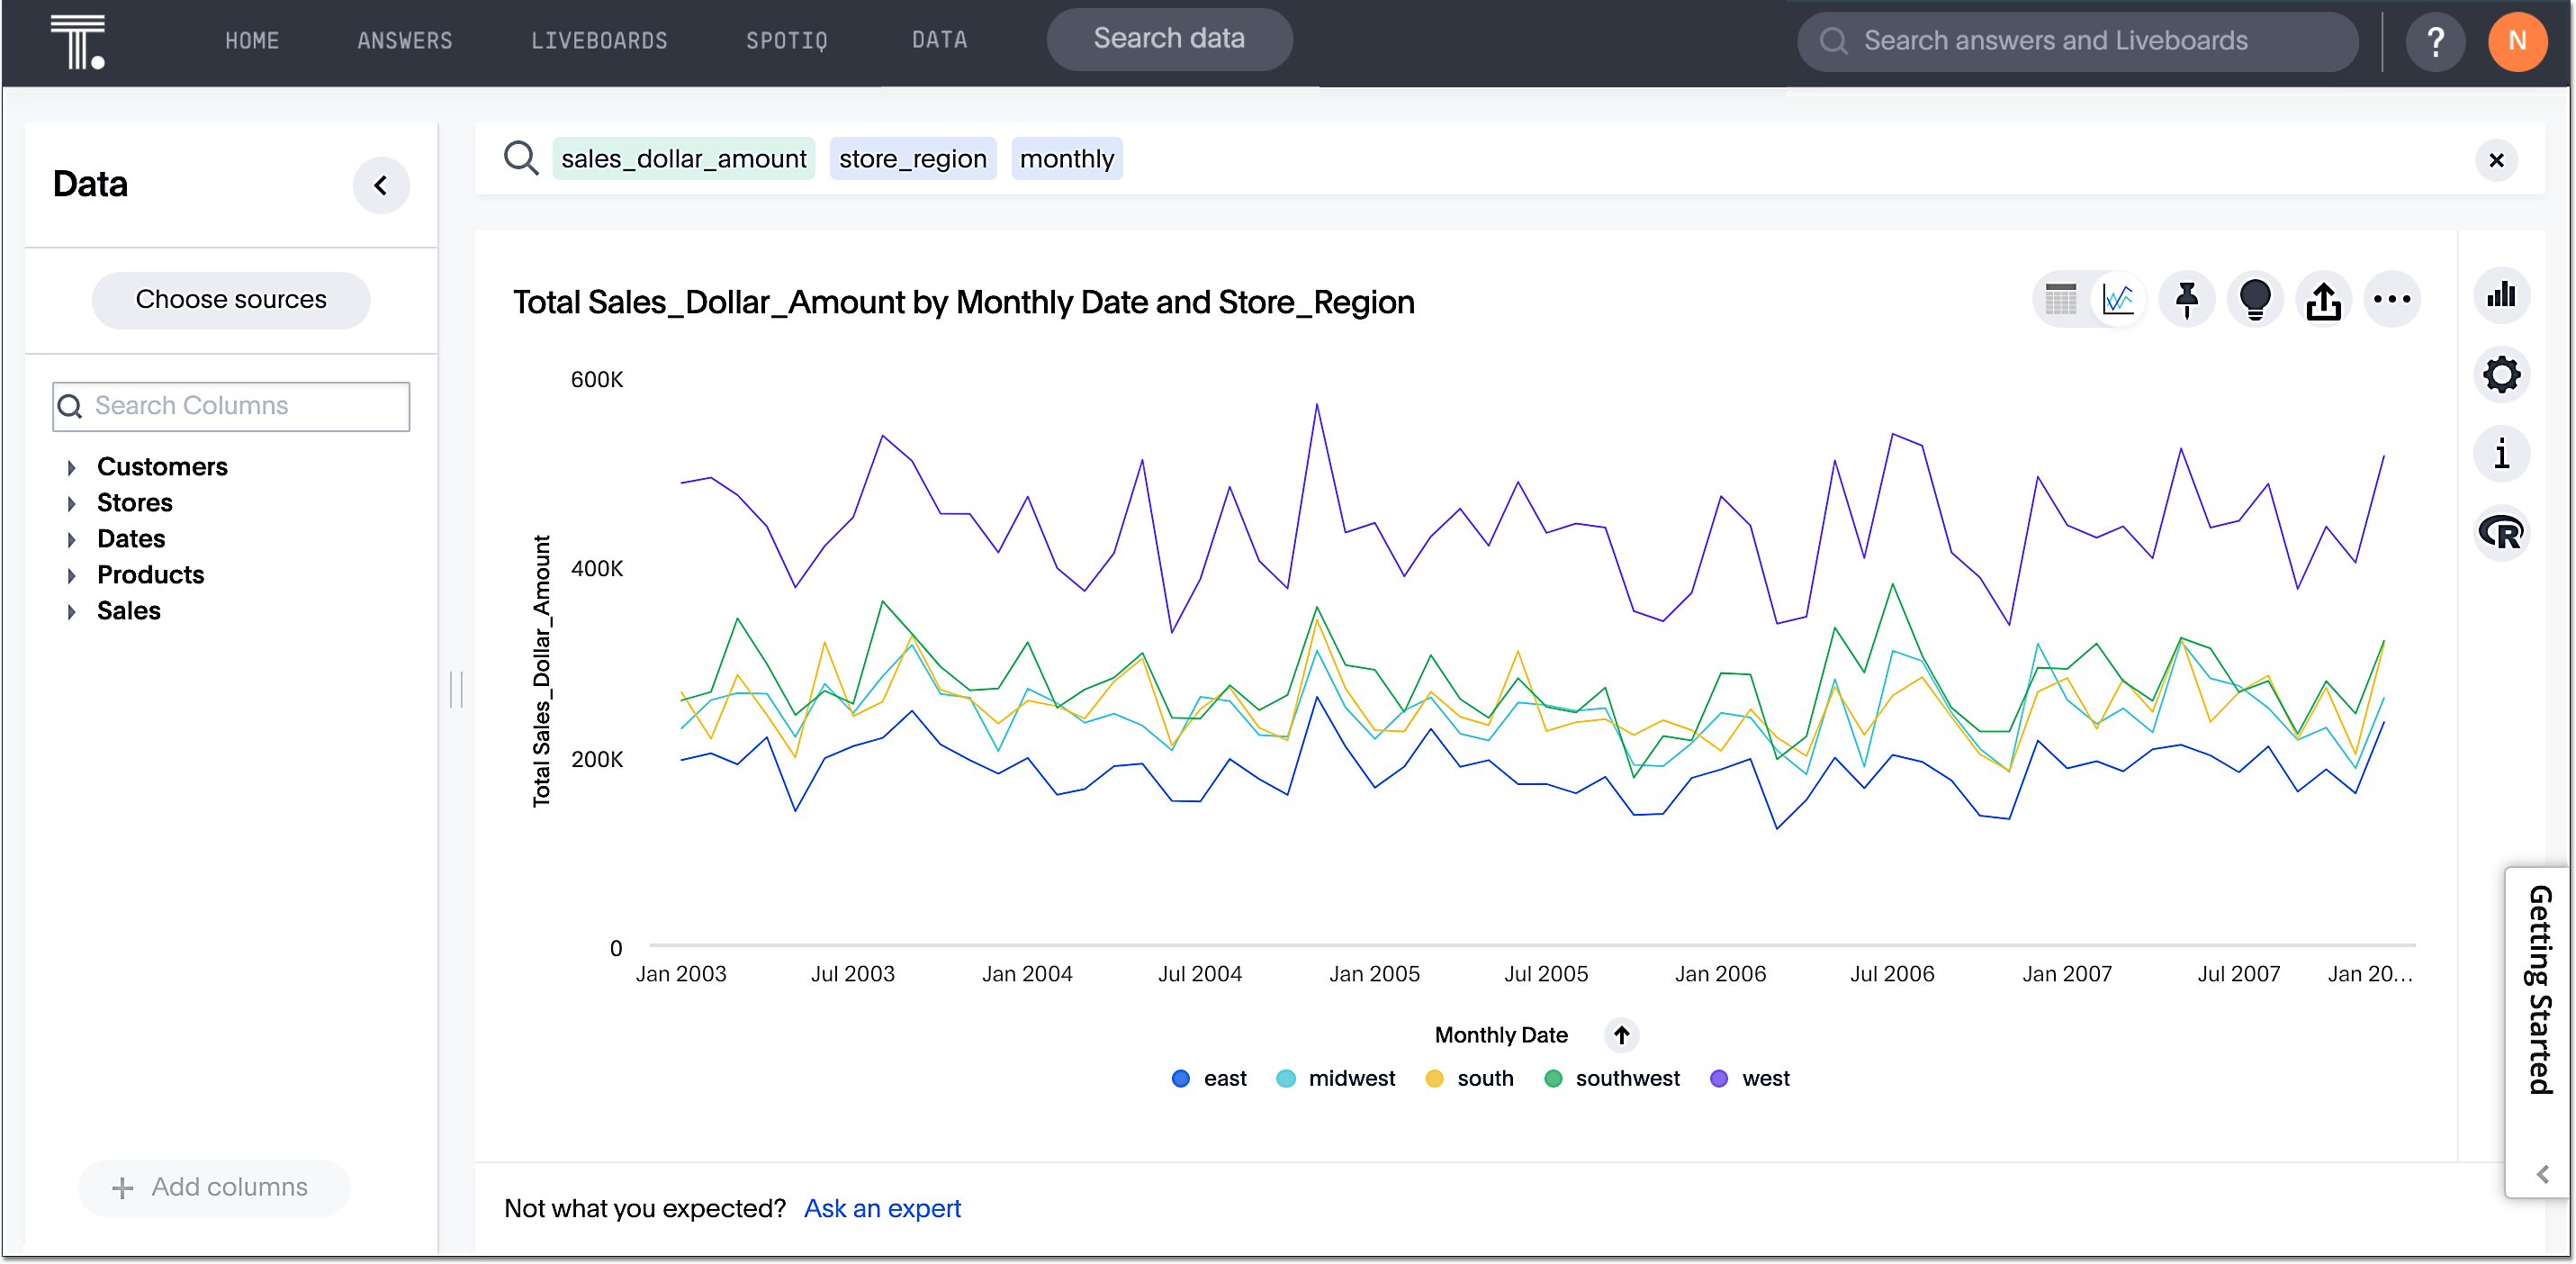Collapse the Data panel with chevron

(x=381, y=185)
